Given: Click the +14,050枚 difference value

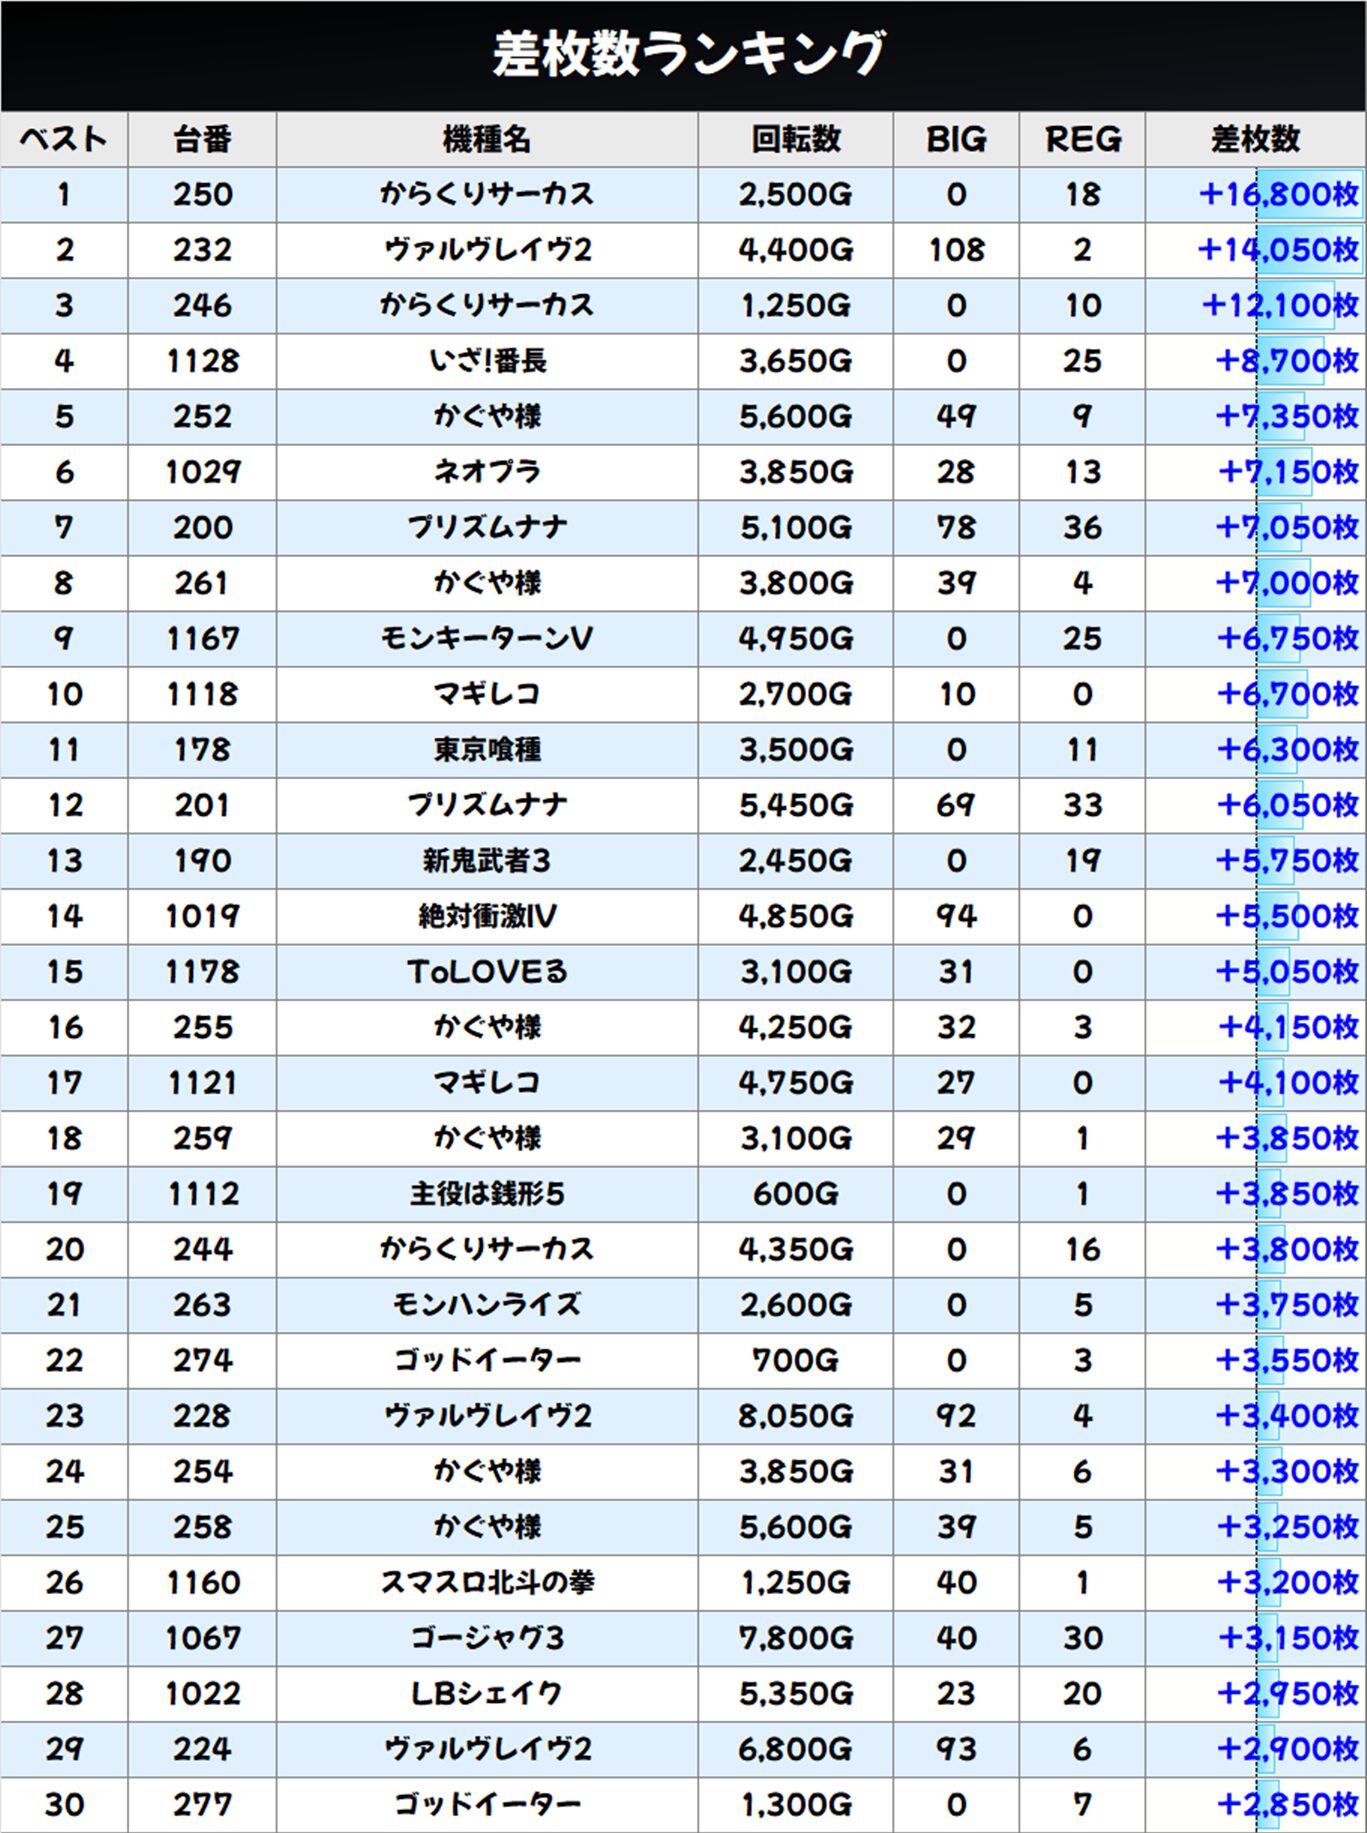Looking at the screenshot, I should (1278, 250).
